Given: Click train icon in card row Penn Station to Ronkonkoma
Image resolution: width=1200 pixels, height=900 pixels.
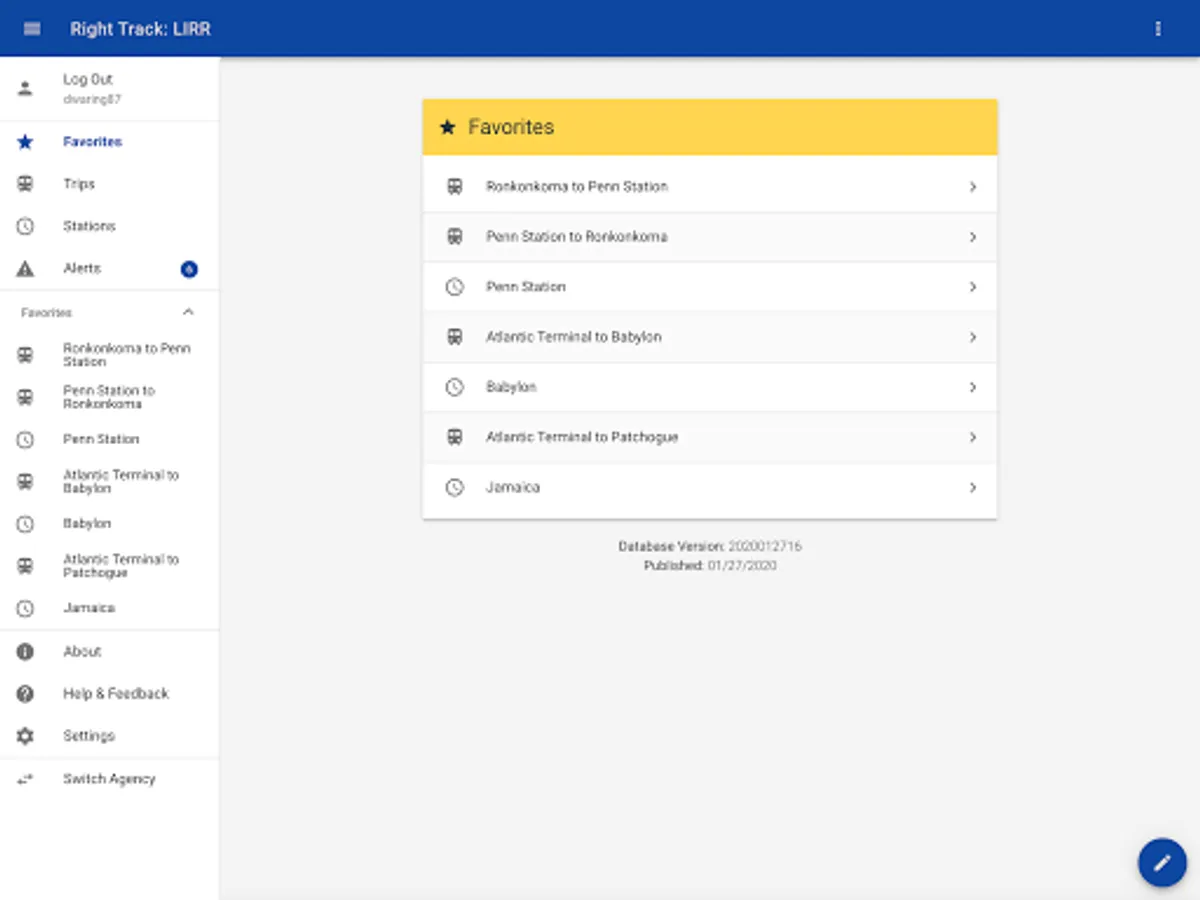Looking at the screenshot, I should tap(454, 237).
